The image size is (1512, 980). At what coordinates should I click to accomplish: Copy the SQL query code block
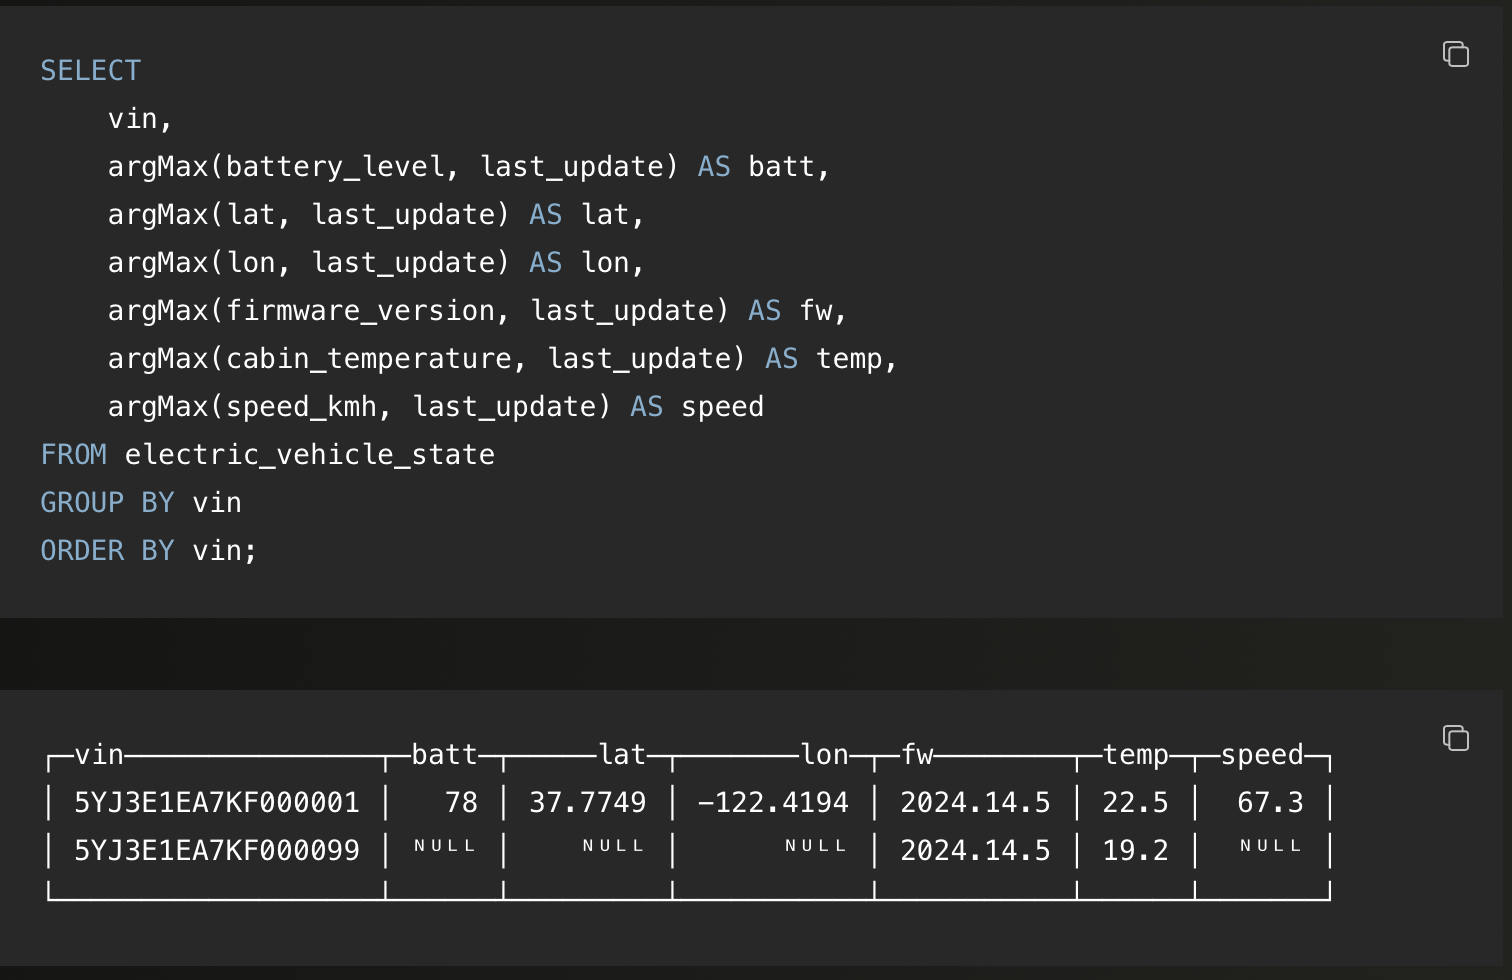(1456, 54)
